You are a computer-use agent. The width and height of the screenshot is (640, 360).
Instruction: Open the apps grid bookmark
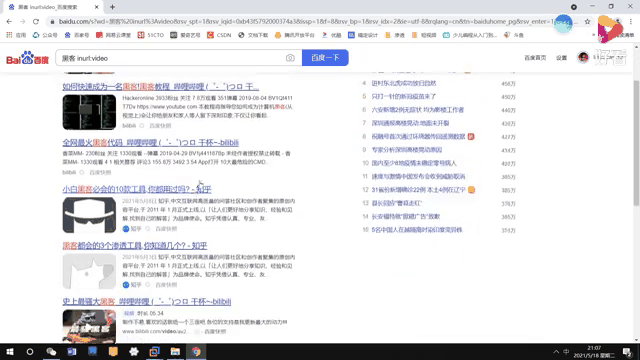coord(16,35)
